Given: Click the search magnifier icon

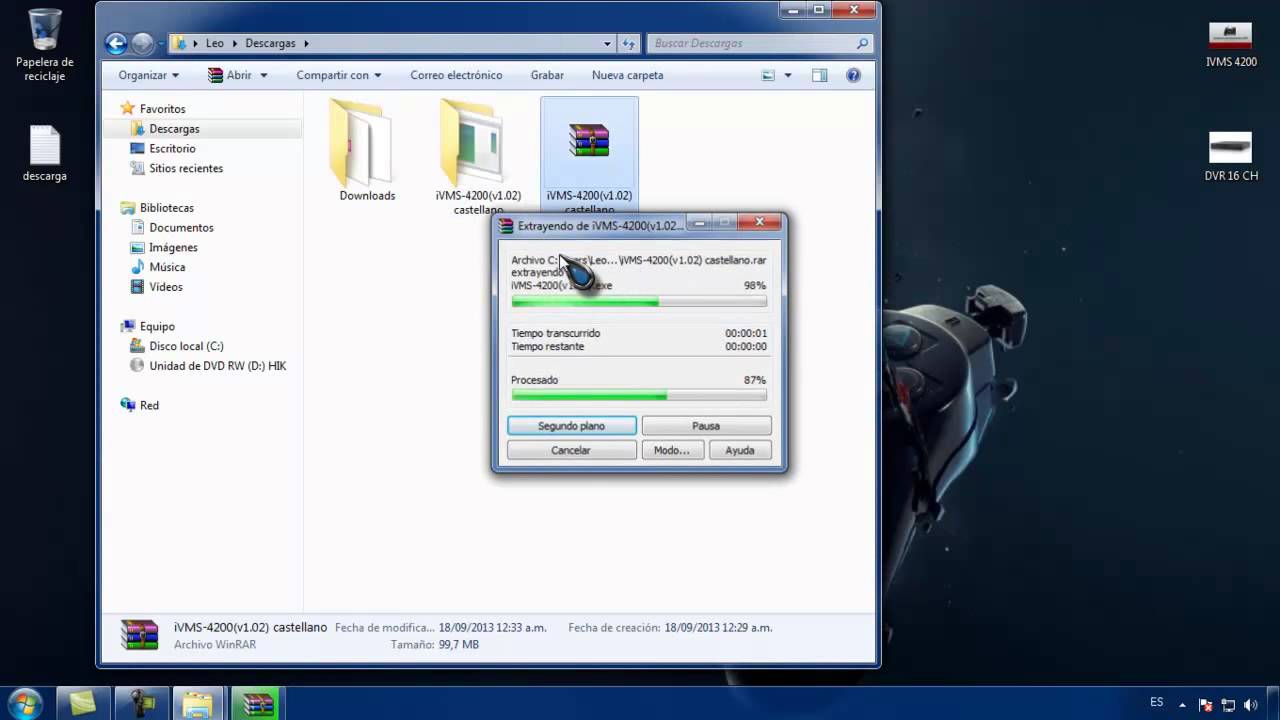Looking at the screenshot, I should (x=862, y=44).
